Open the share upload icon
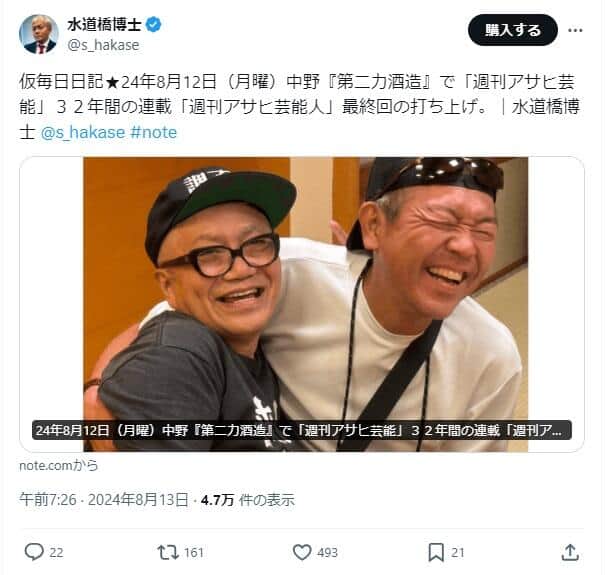 [570, 552]
